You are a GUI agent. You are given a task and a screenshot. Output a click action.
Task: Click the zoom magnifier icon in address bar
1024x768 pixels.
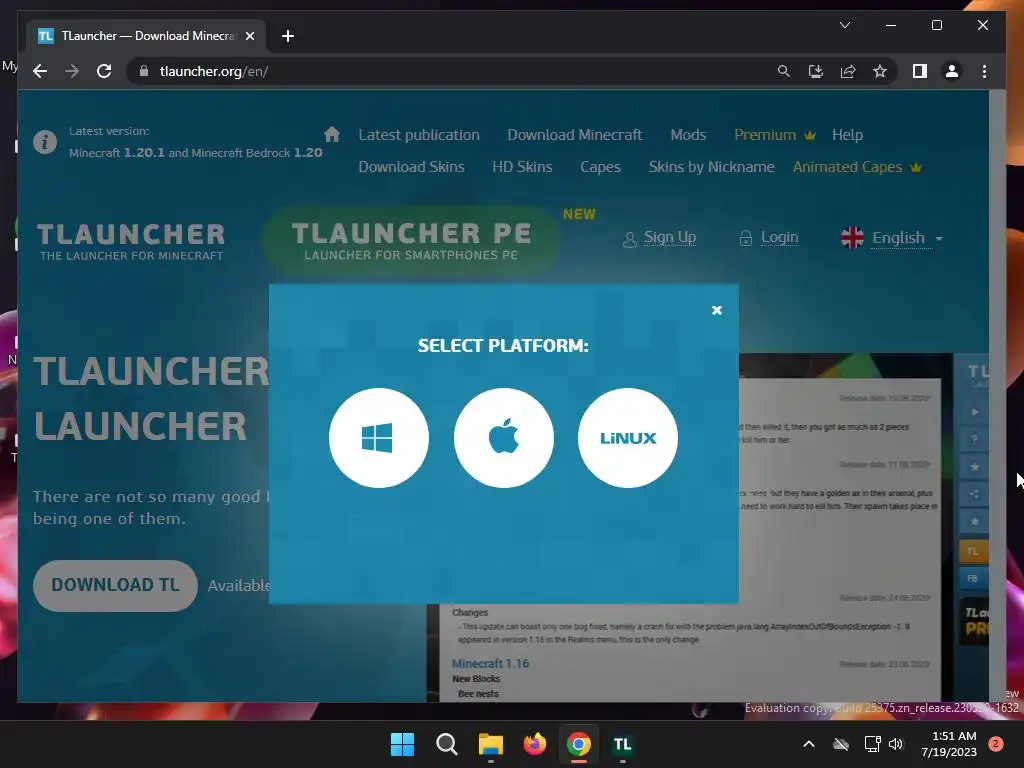click(784, 71)
